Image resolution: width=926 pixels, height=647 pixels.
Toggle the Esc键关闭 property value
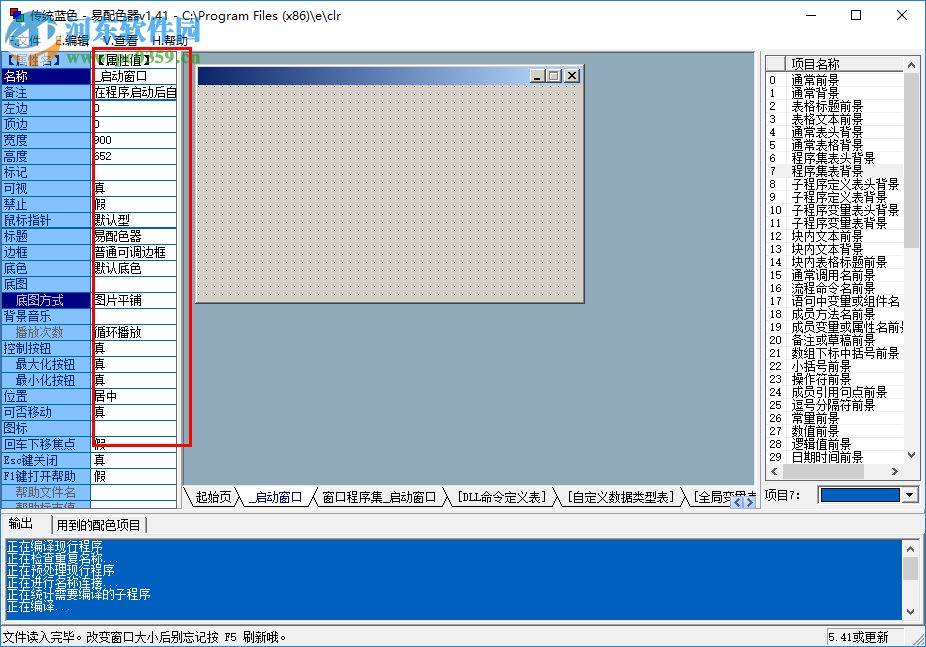pyautogui.click(x=135, y=460)
